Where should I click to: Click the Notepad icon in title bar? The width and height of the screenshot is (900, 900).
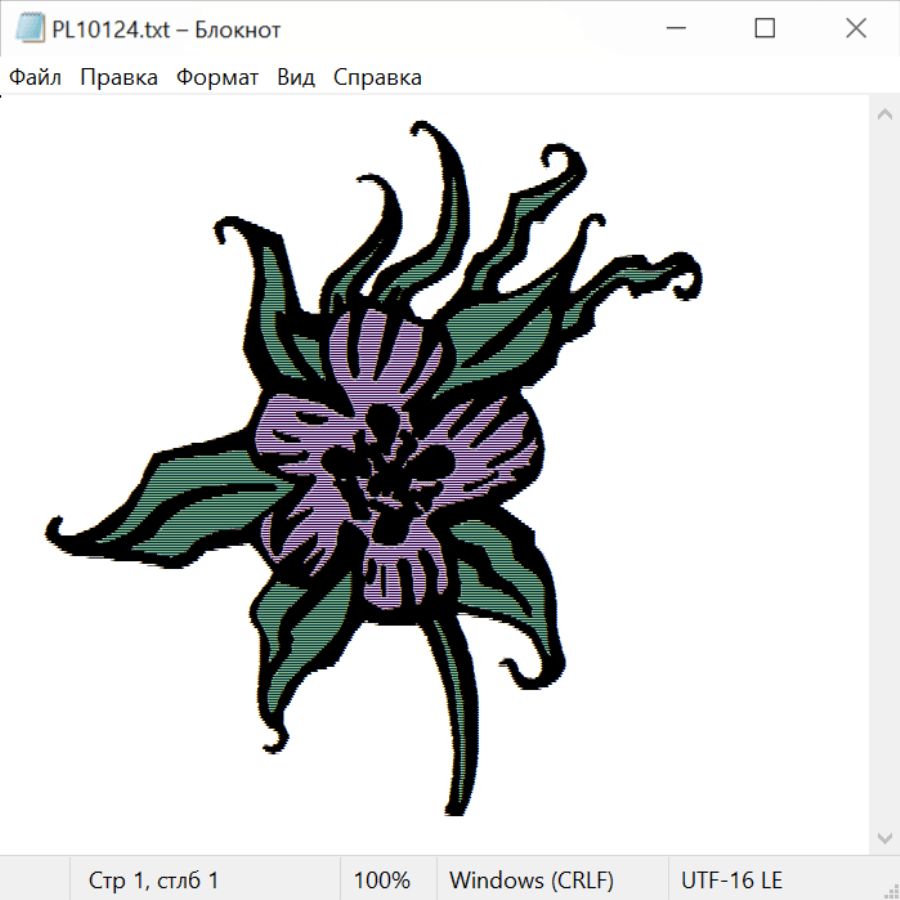(30, 29)
